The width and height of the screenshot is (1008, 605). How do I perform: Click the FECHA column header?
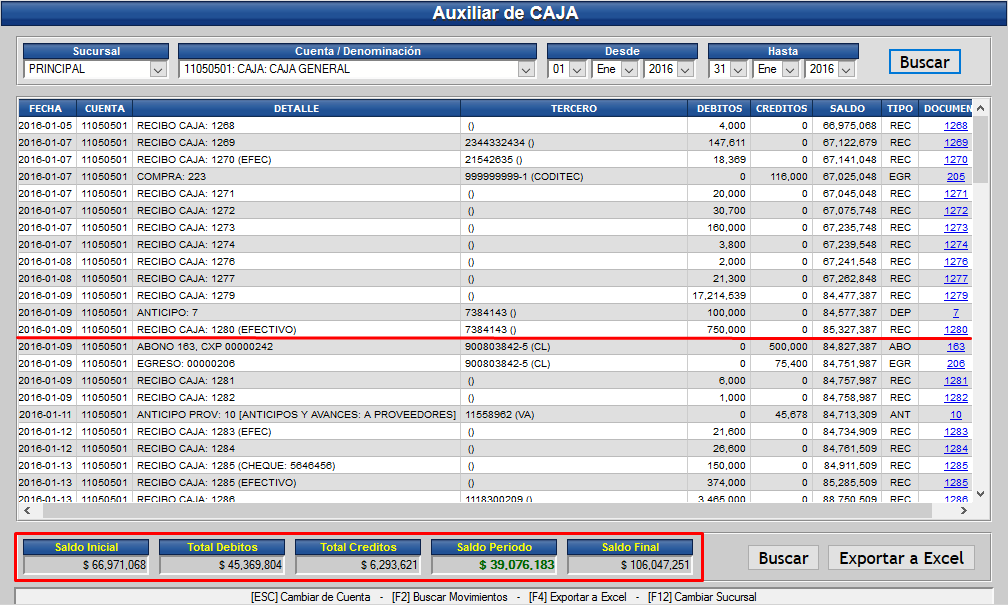[46, 108]
